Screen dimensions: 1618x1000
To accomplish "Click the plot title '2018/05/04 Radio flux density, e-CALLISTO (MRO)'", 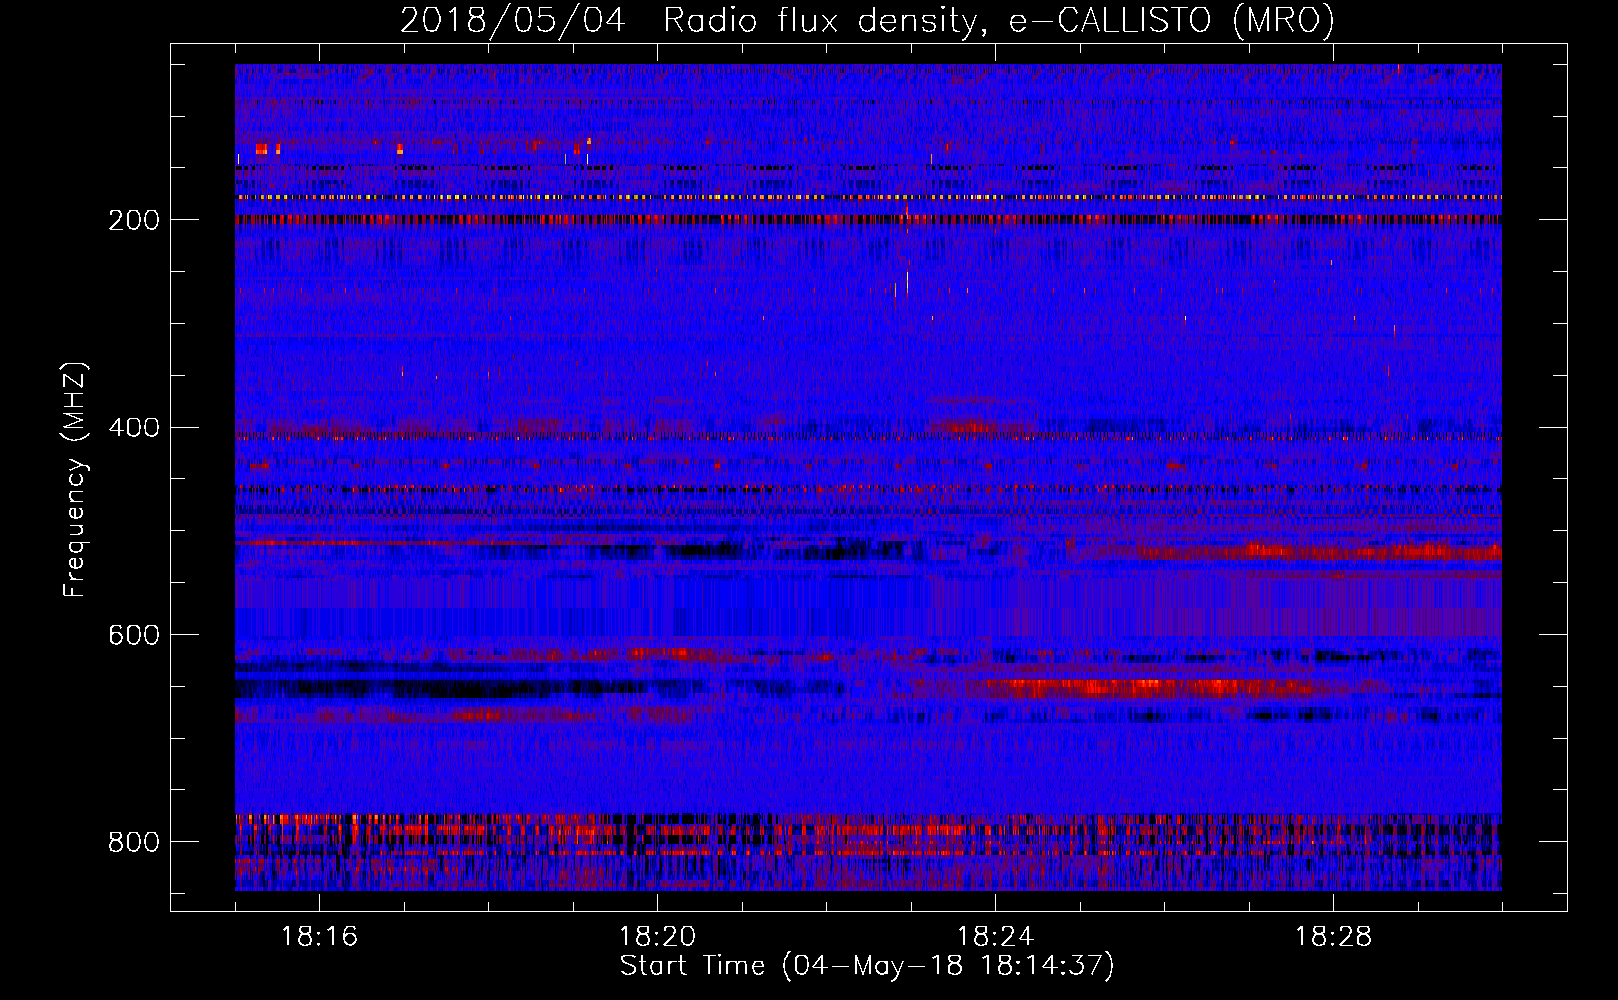I will coord(867,20).
